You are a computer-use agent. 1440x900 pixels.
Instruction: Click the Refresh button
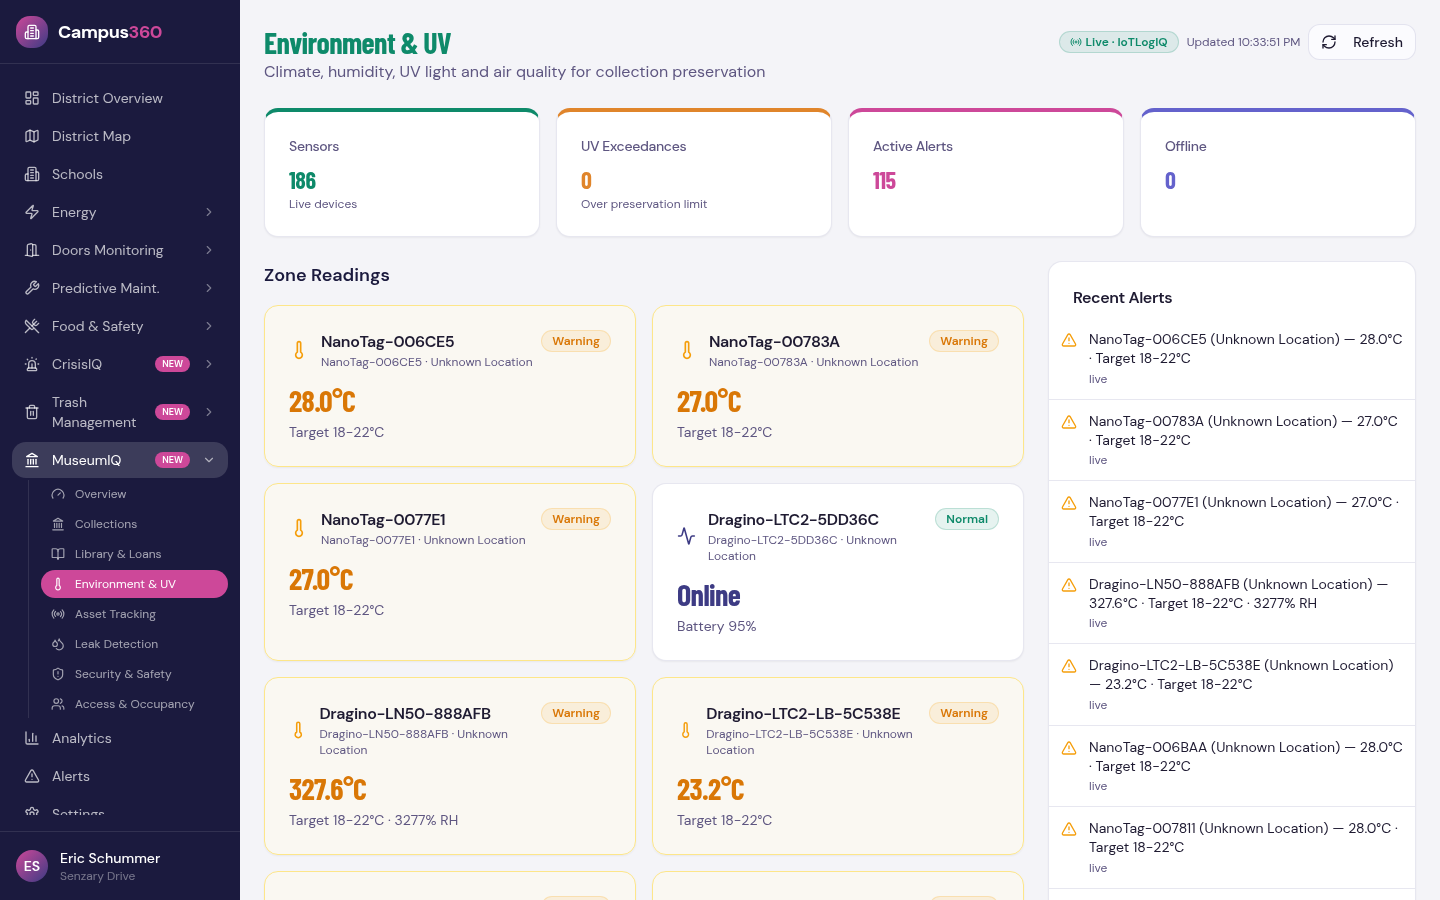[x=1362, y=42]
